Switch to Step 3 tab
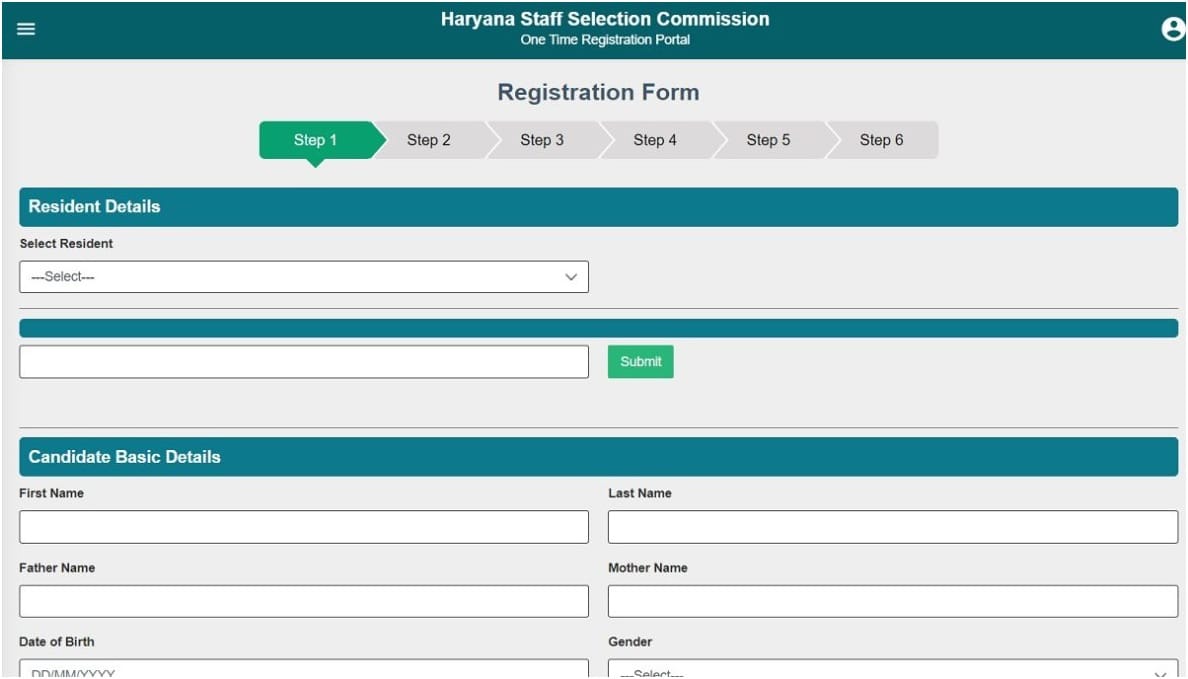This screenshot has width=1188, height=679. 542,140
